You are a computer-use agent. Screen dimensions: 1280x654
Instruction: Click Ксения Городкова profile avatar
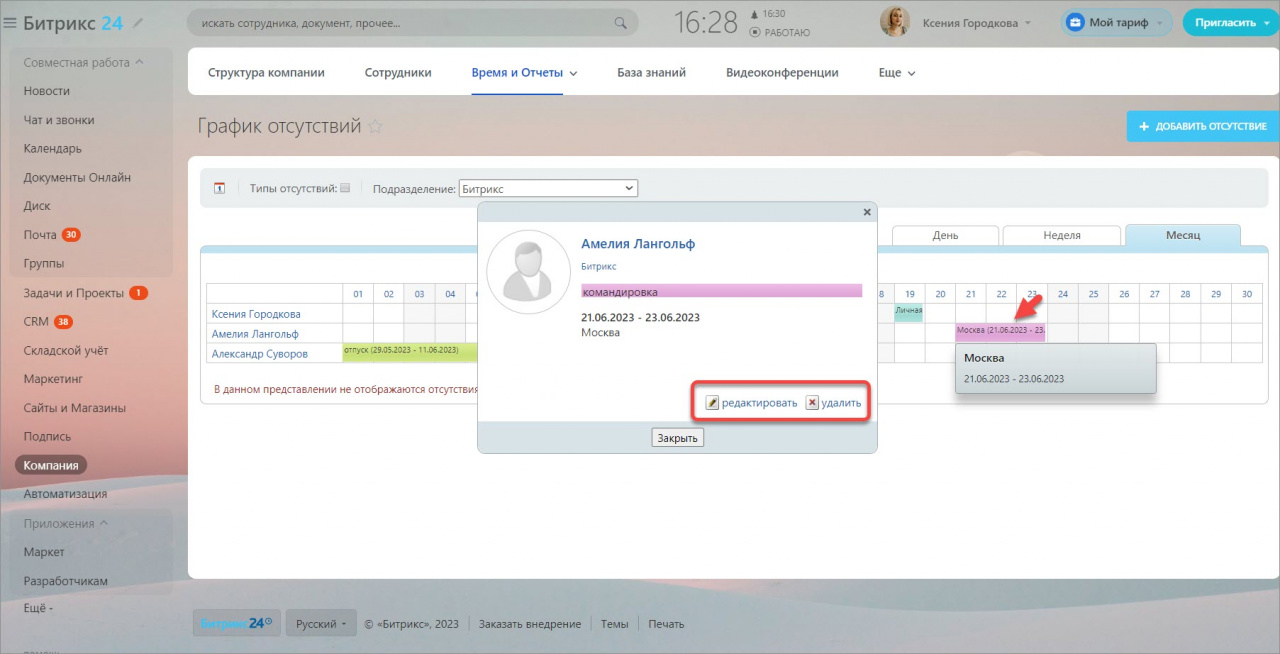(x=895, y=22)
